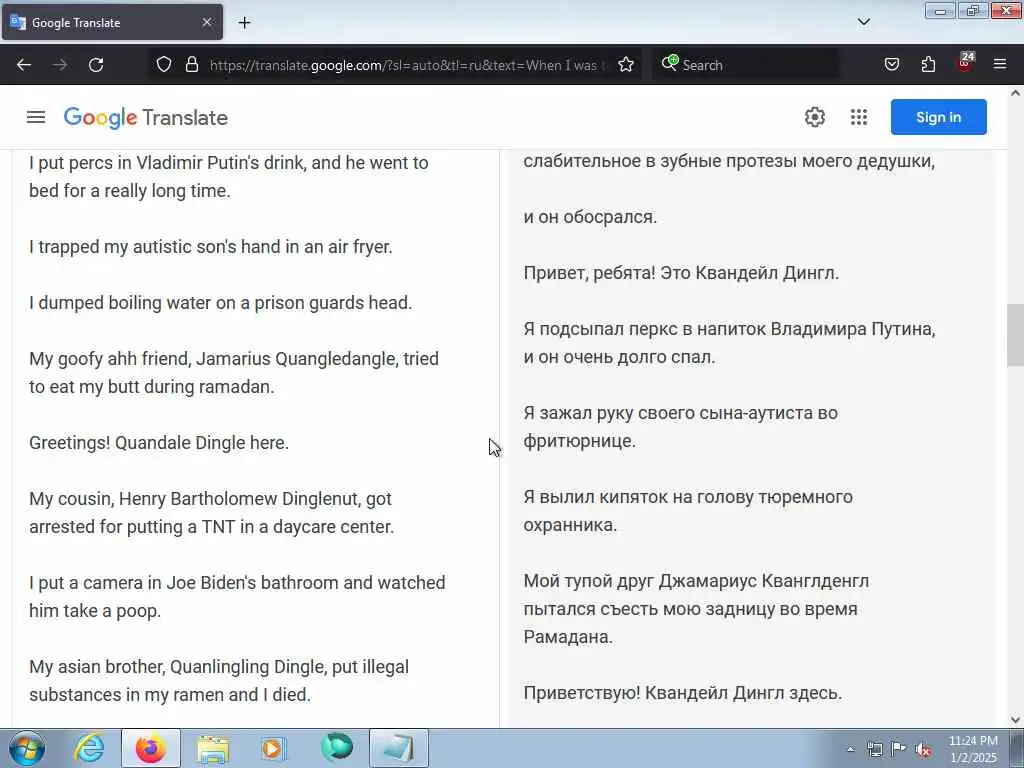Open the Save to Pocket icon

pos(891,65)
